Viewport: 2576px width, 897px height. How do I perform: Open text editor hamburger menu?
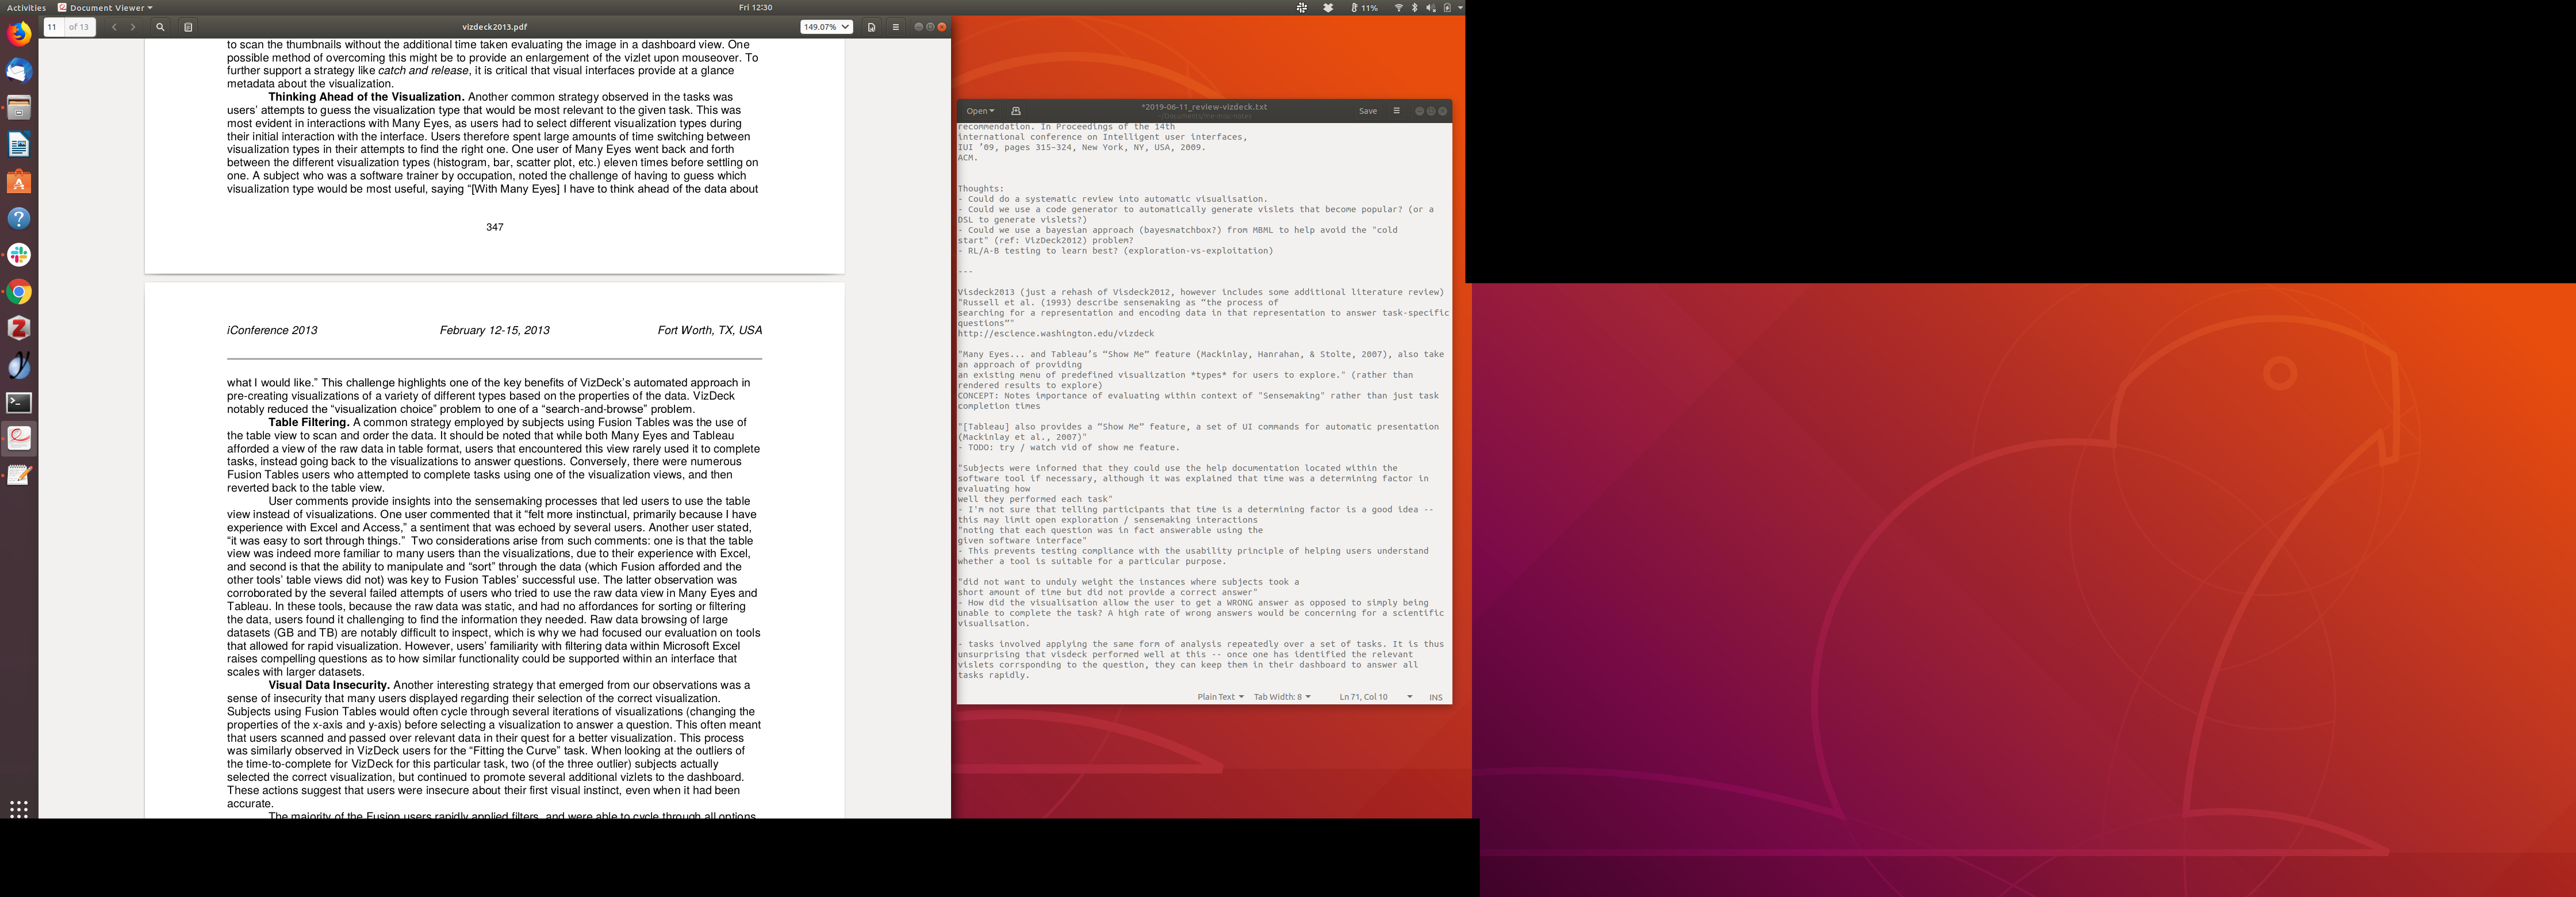pos(1396,111)
